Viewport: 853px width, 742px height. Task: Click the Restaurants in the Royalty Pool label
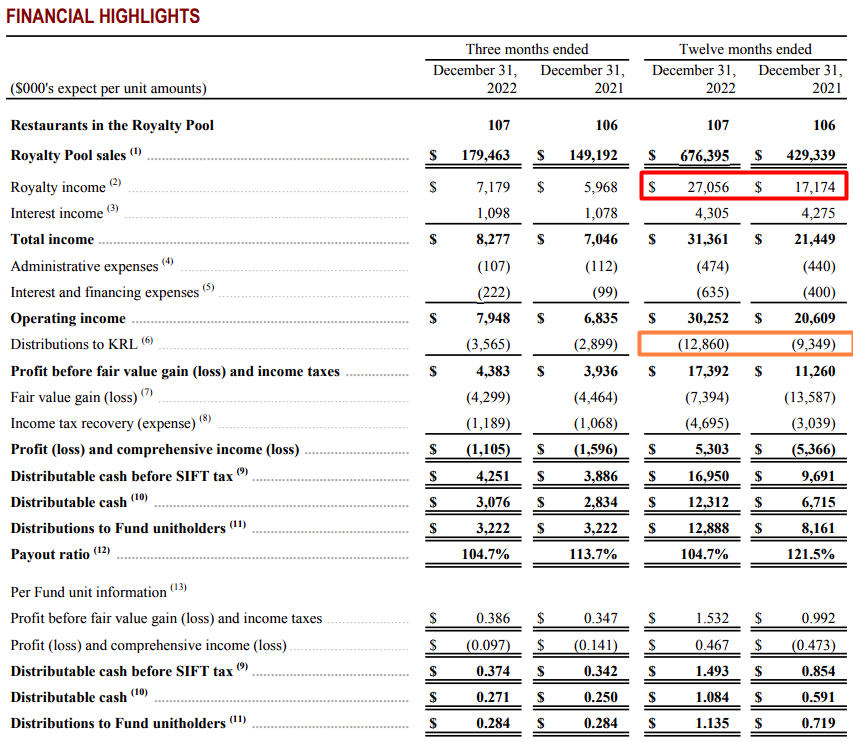tap(112, 126)
